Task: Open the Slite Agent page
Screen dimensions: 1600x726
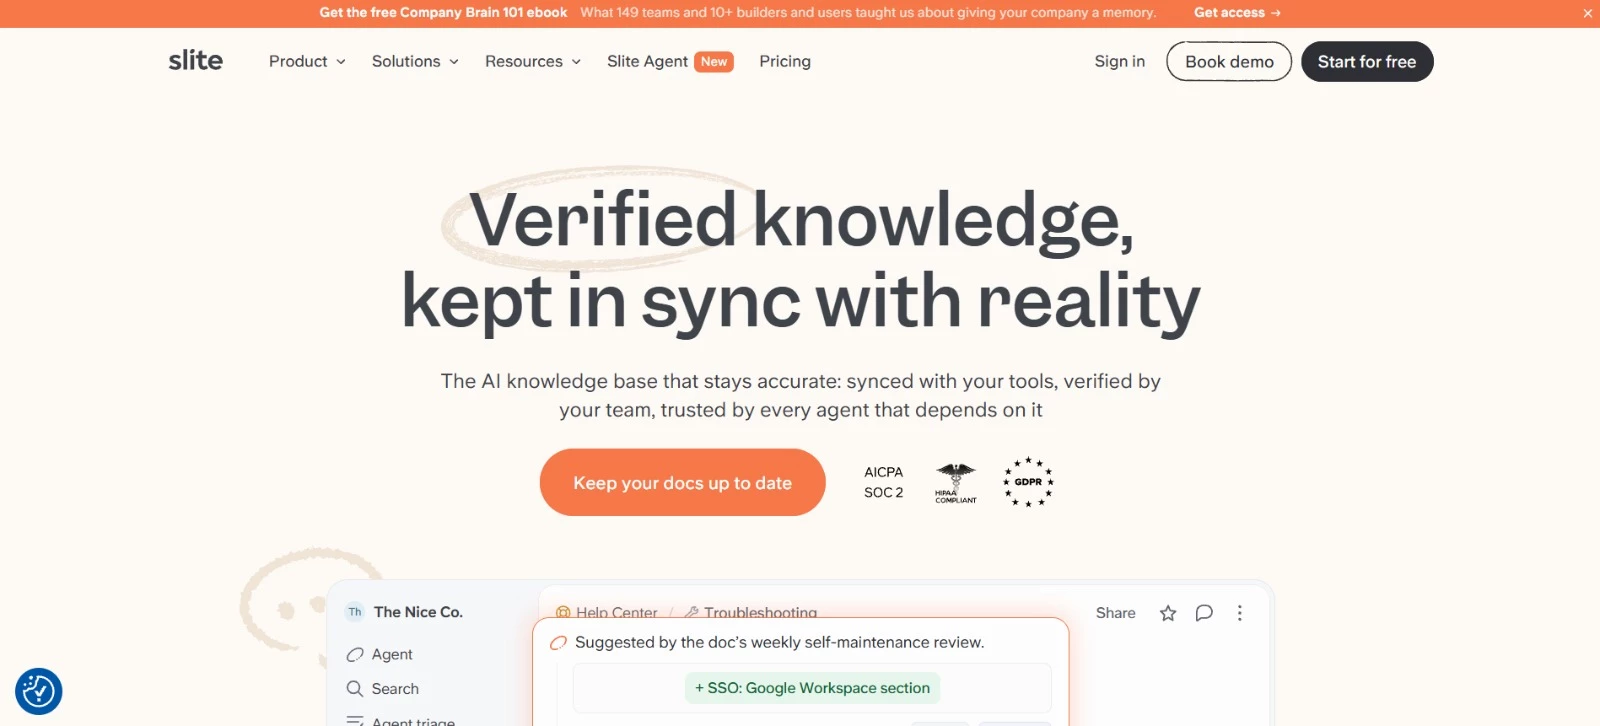Action: [x=670, y=61]
